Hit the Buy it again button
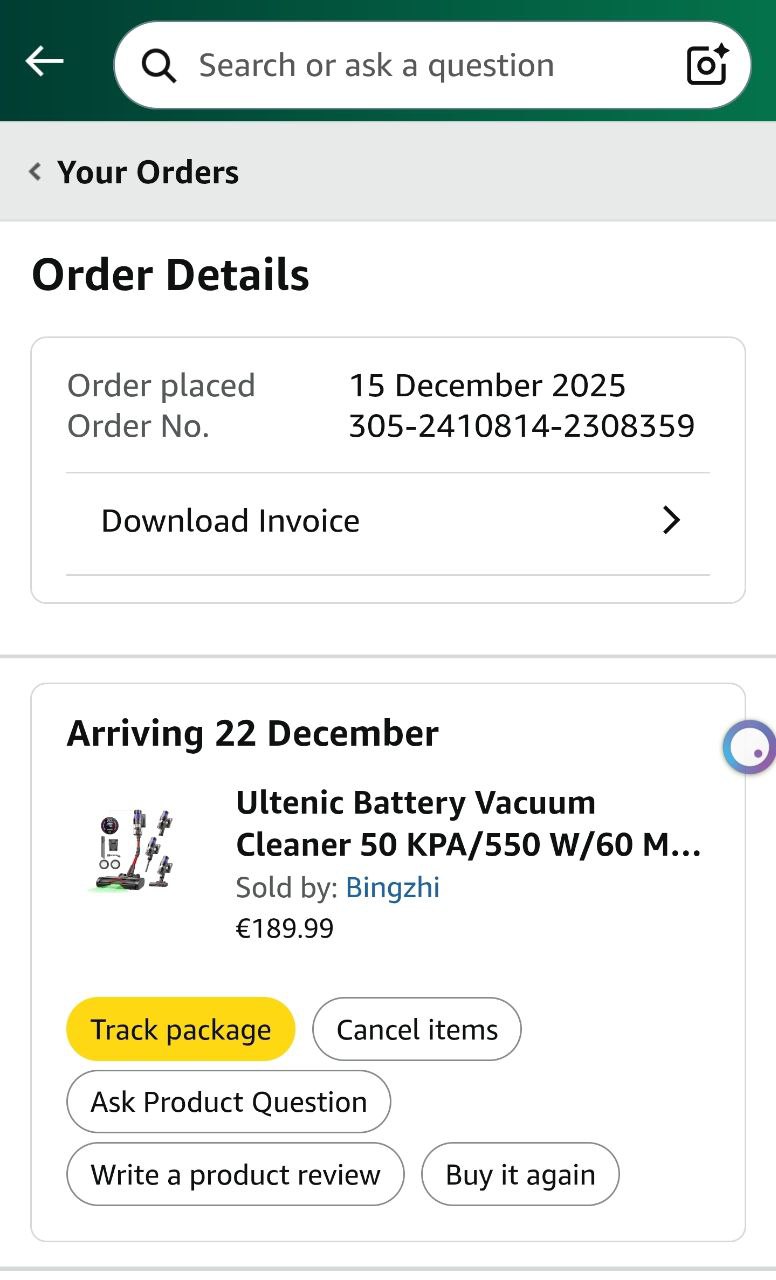Screen dimensions: 776x1280 tap(520, 1174)
